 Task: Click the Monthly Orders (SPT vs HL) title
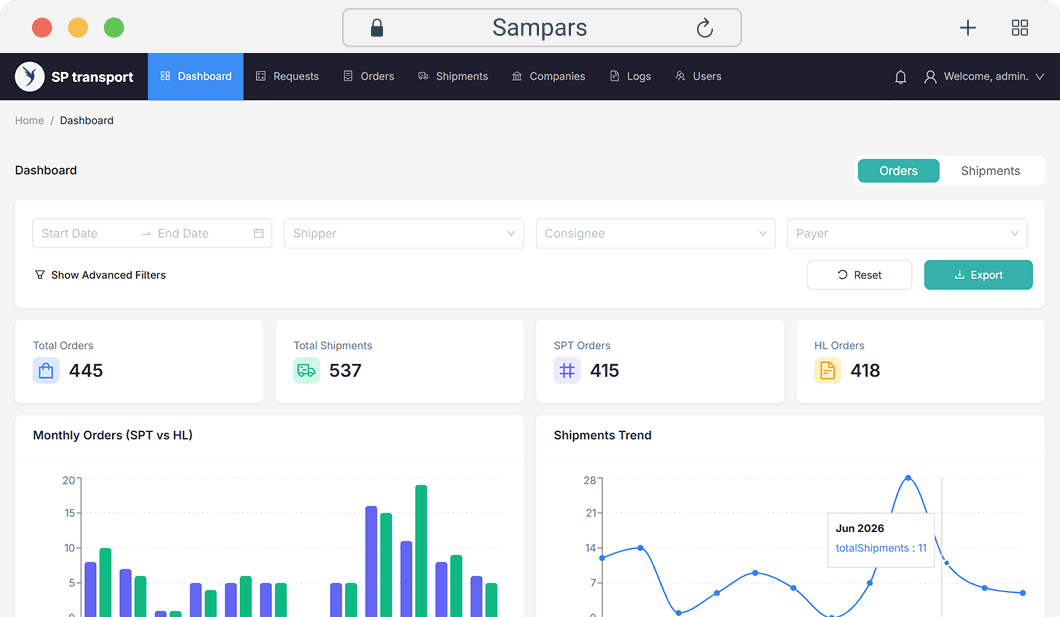click(113, 435)
